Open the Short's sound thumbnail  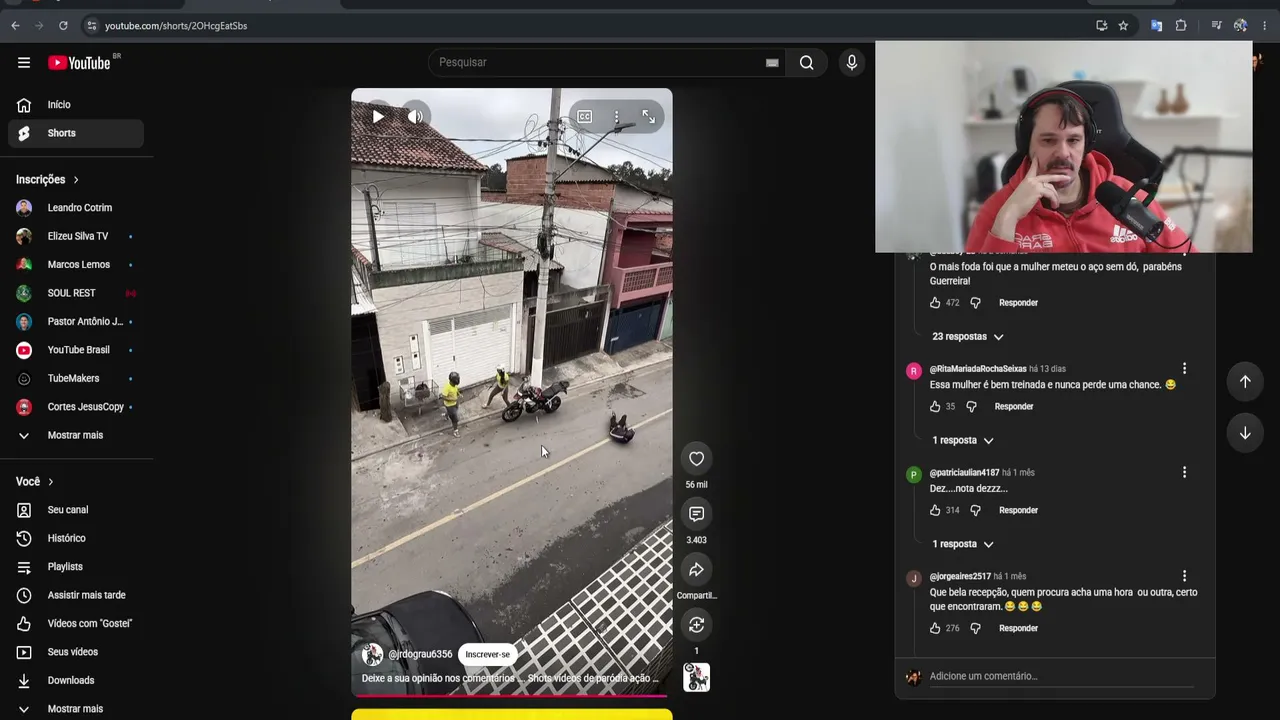696,677
